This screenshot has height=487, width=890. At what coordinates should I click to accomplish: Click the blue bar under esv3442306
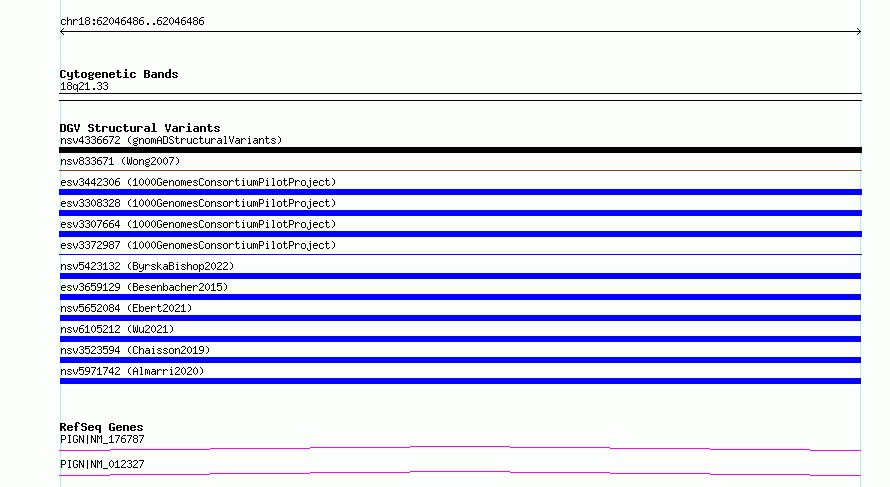click(x=460, y=192)
